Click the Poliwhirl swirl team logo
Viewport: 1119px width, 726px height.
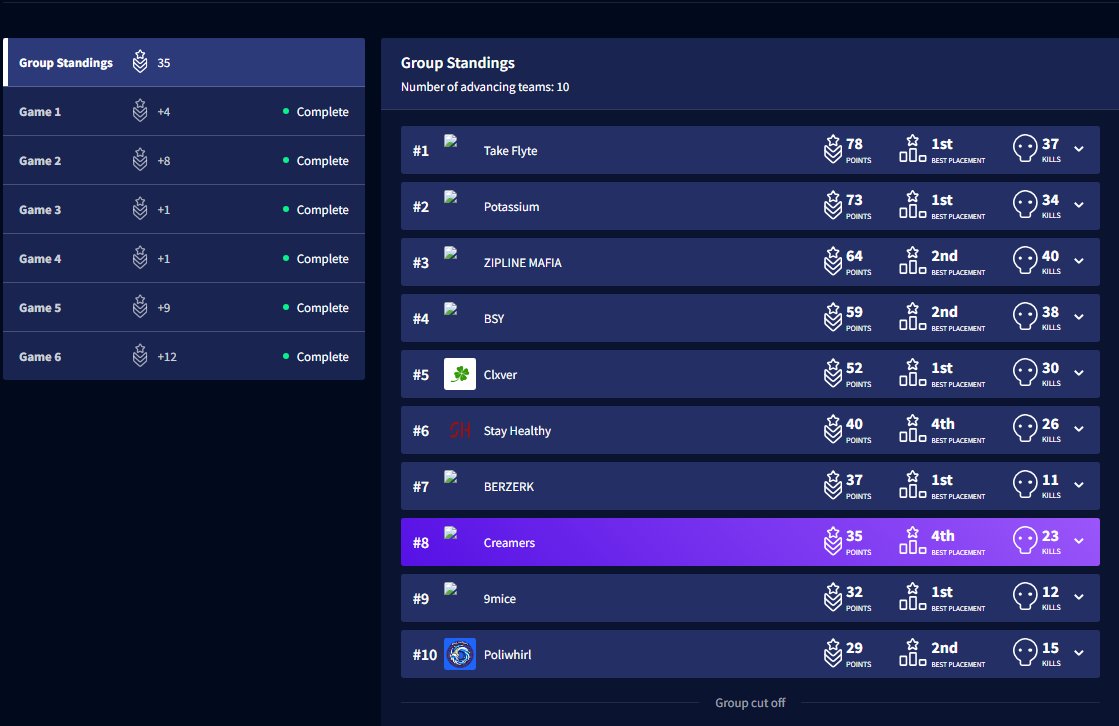460,654
